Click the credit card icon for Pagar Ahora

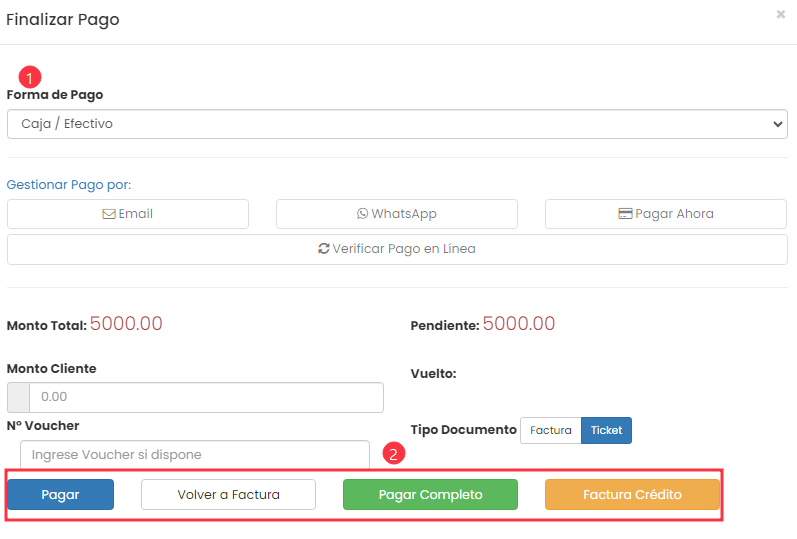625,214
